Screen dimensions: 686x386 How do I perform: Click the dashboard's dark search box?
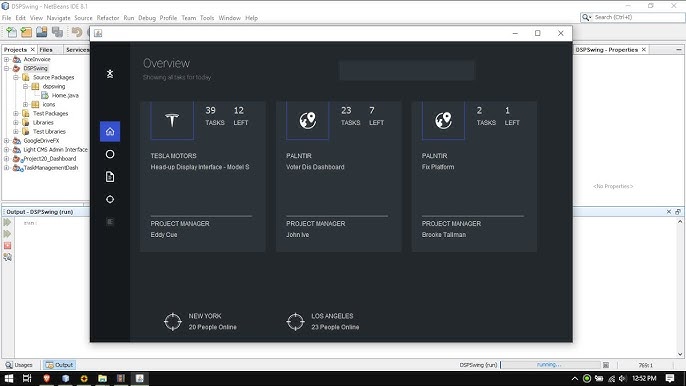pyautogui.click(x=407, y=70)
